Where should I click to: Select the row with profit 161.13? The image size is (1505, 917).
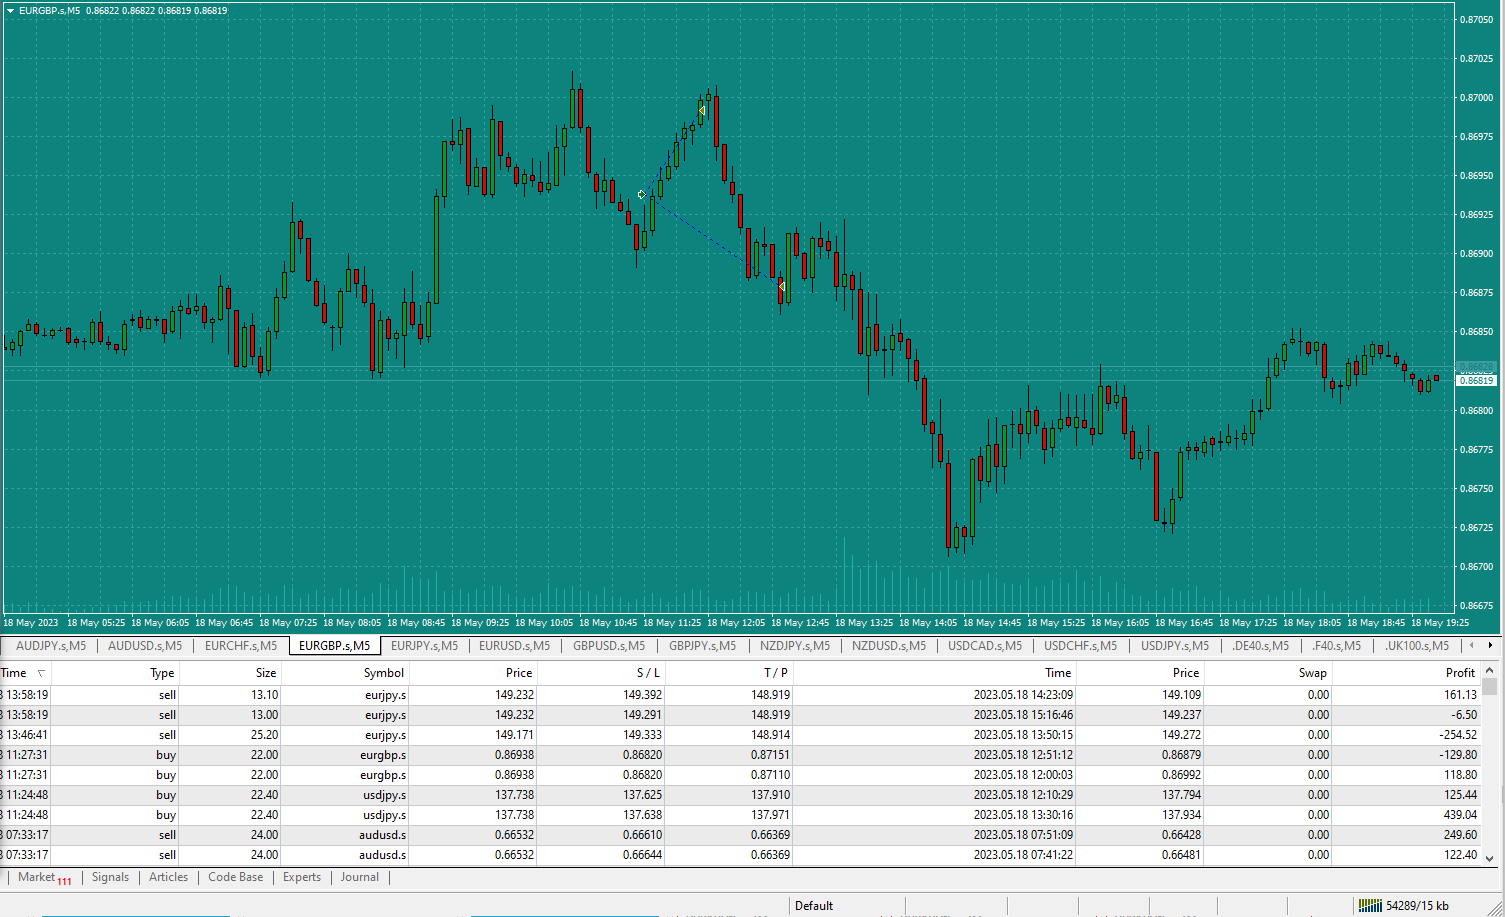pyautogui.click(x=740, y=695)
